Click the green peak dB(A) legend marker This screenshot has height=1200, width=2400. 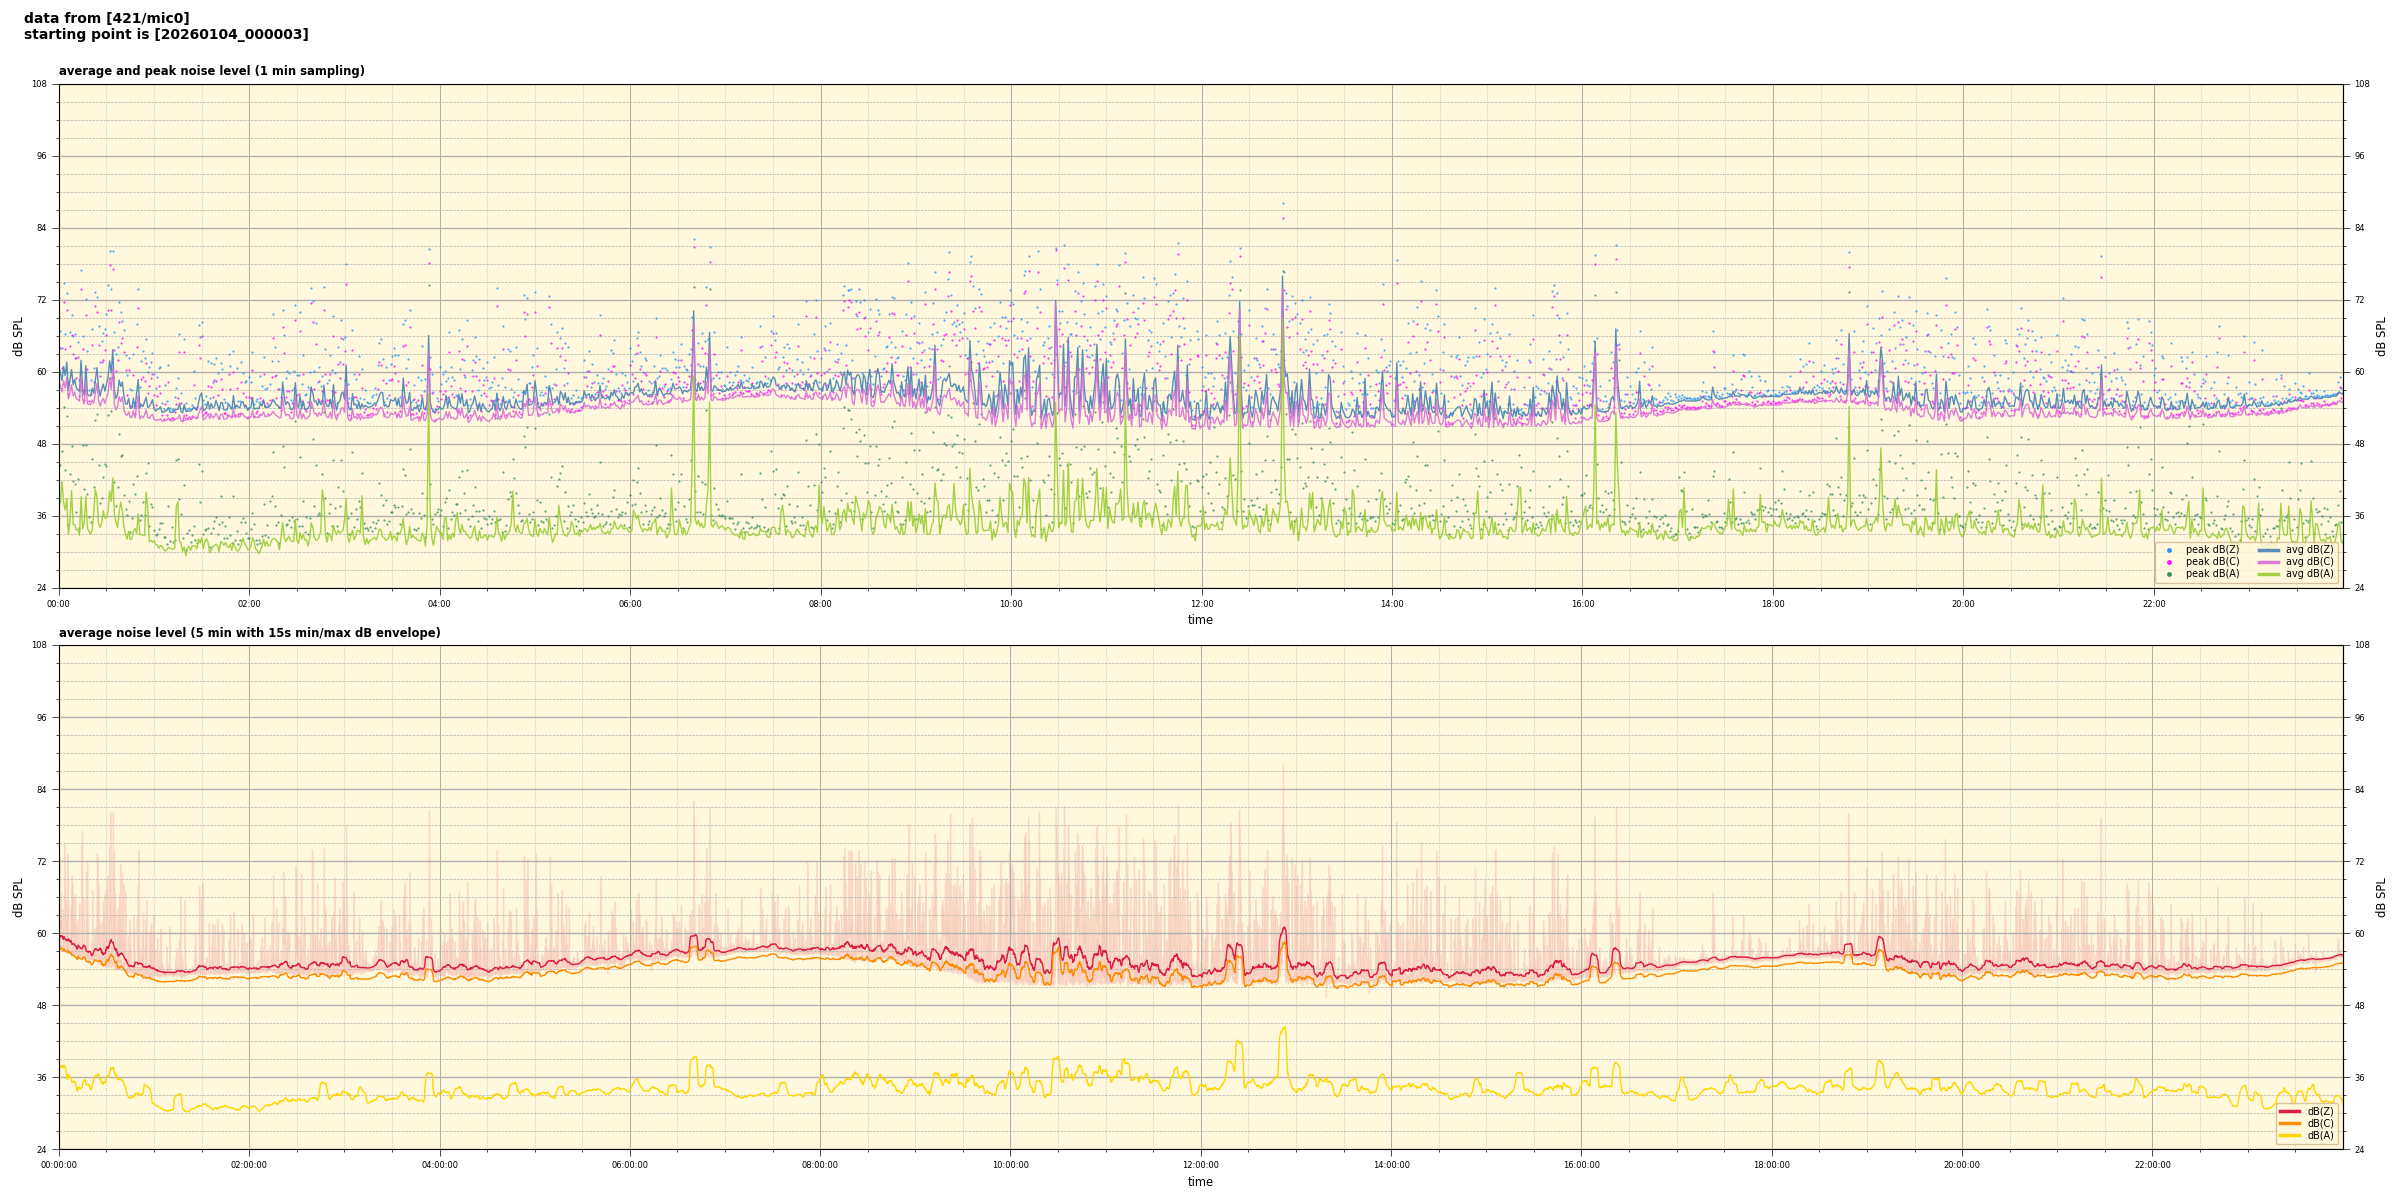click(2169, 574)
